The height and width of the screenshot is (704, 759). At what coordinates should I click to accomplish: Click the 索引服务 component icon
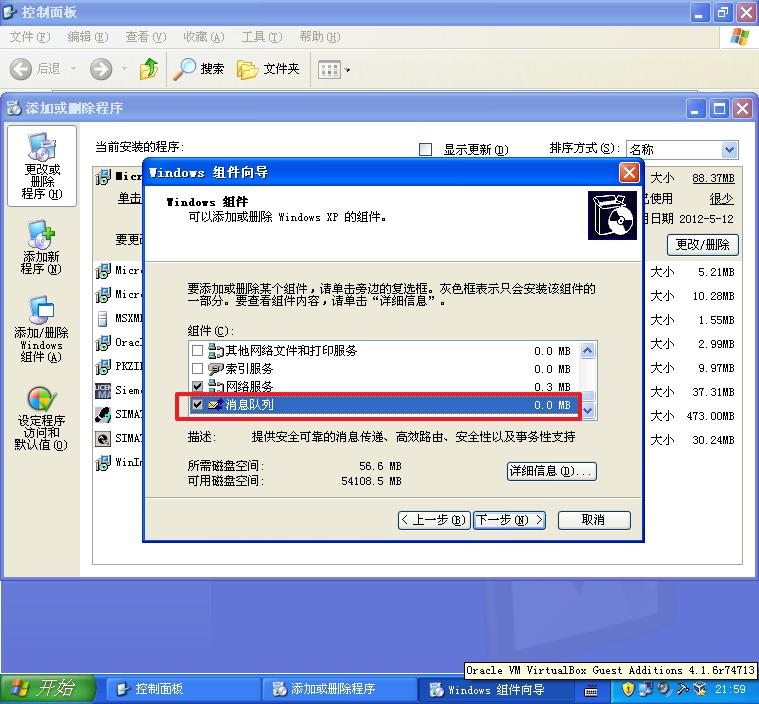216,368
